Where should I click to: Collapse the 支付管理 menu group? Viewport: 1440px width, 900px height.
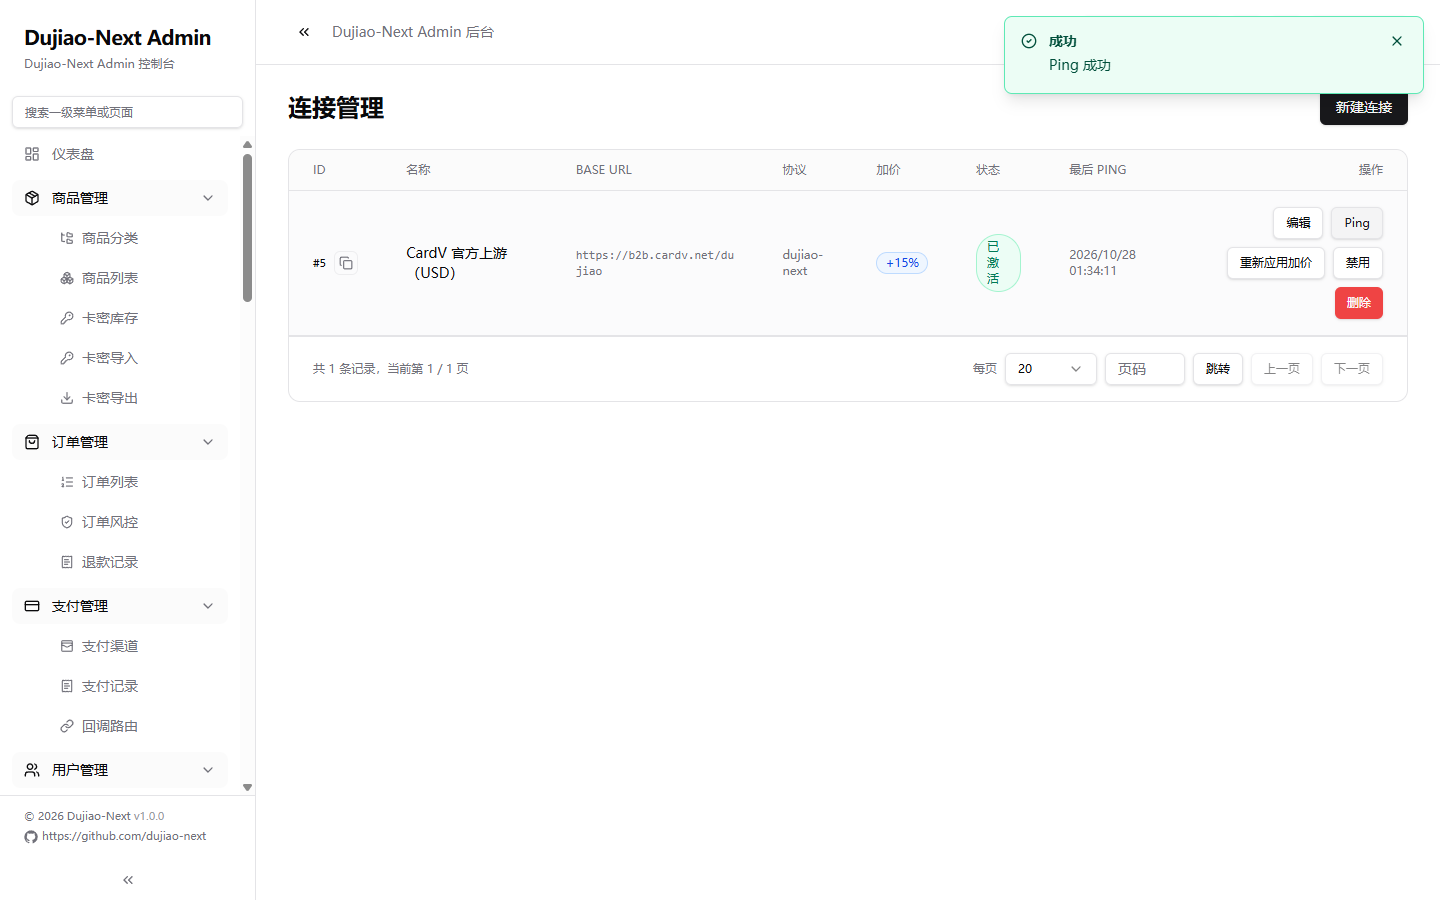[x=208, y=606]
